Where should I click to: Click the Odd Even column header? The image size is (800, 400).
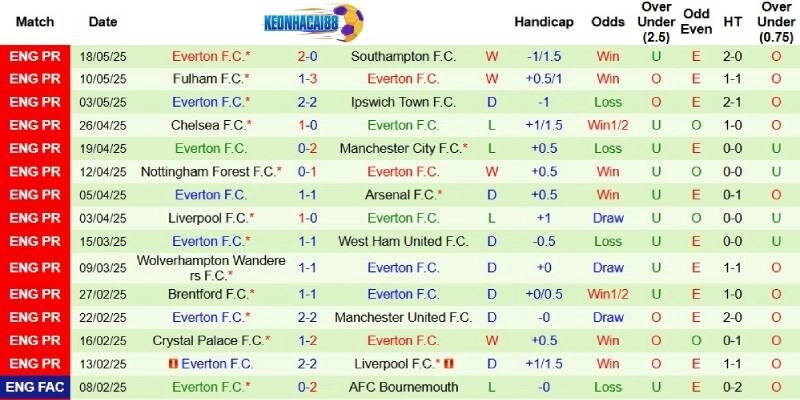pos(697,21)
